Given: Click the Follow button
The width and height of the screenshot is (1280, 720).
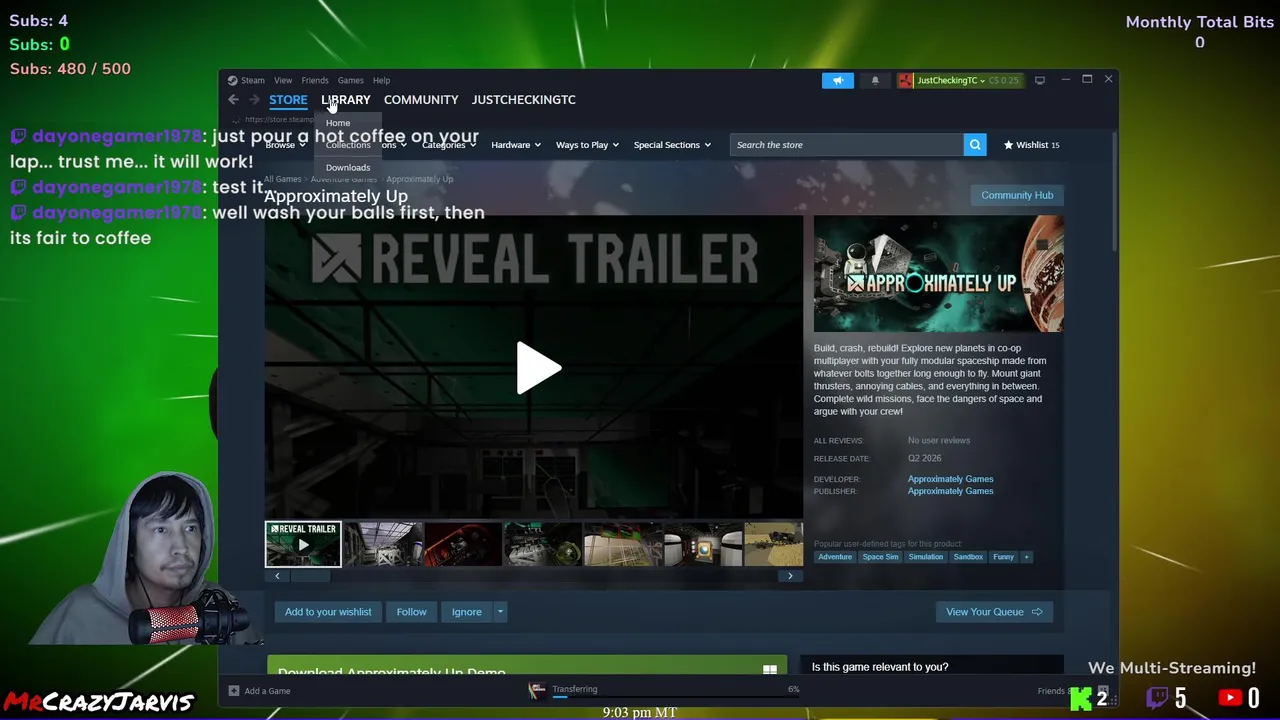Looking at the screenshot, I should pyautogui.click(x=411, y=612).
